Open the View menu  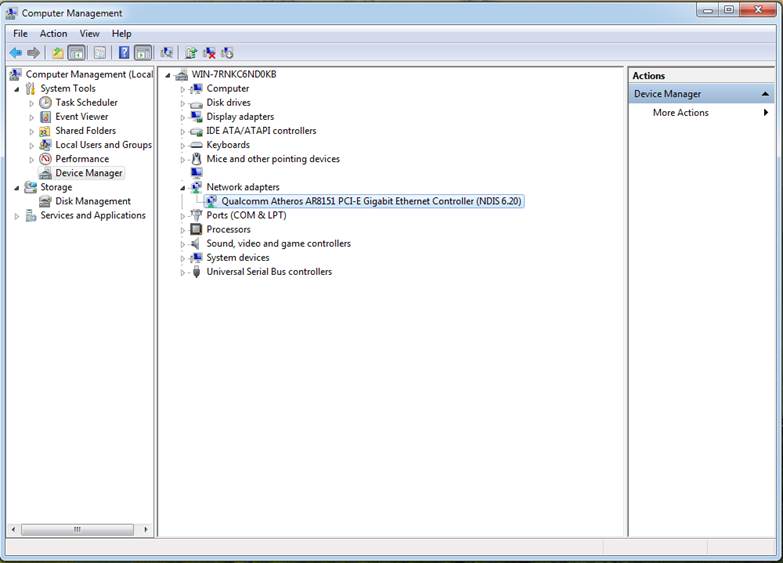tap(89, 33)
